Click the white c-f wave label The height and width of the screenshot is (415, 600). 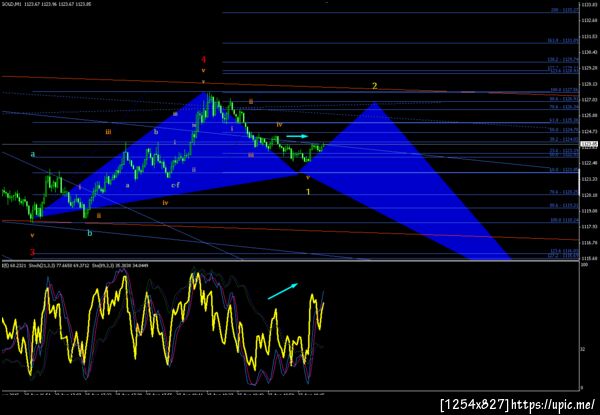click(175, 186)
